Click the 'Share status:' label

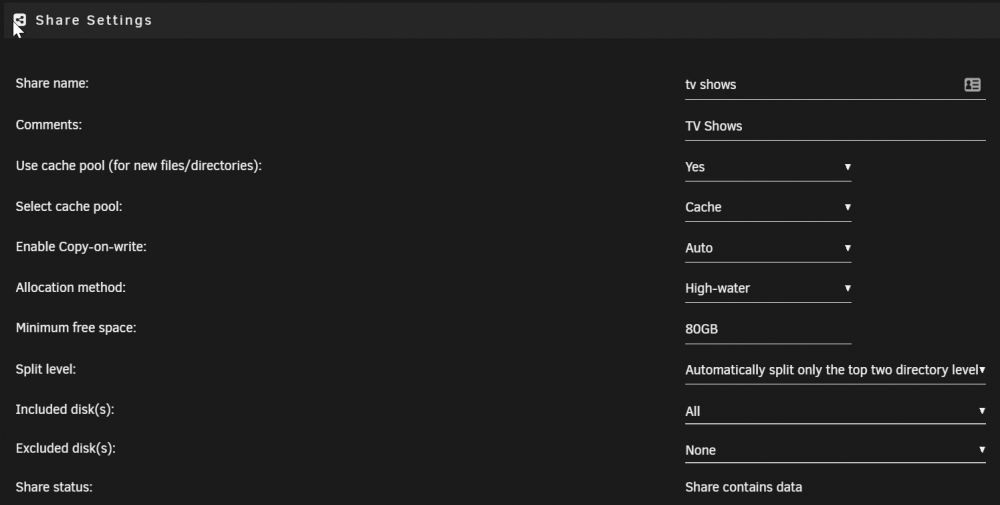point(54,487)
